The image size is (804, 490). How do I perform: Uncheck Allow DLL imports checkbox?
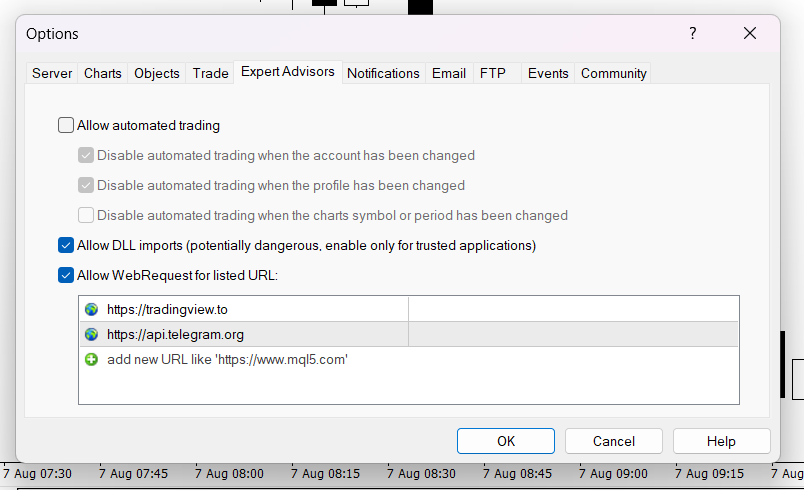click(67, 245)
